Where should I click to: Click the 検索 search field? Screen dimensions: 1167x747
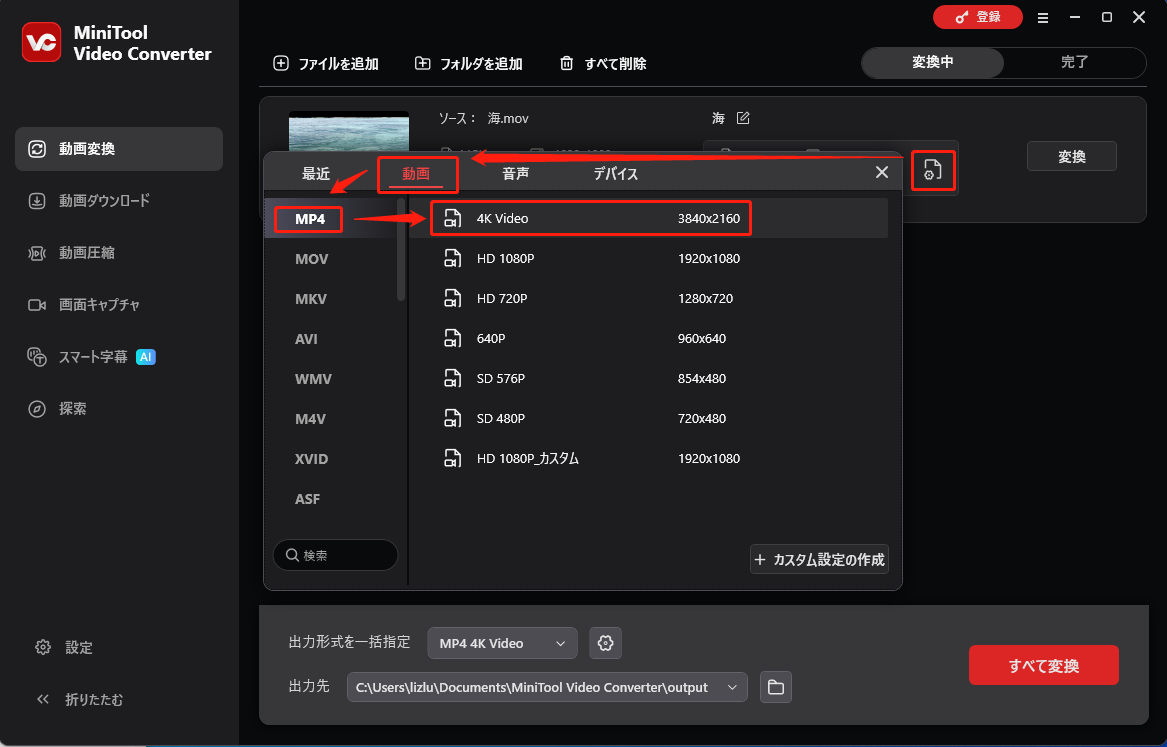coord(335,553)
